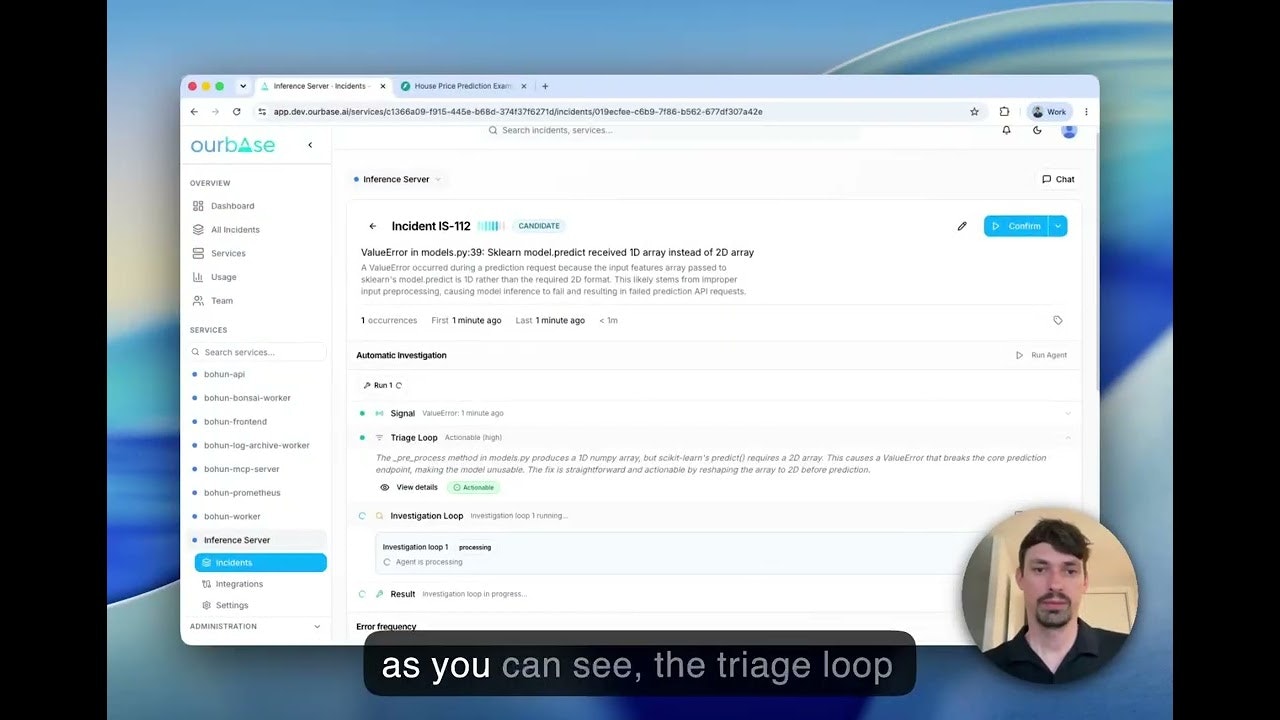Select bohun-frontend service

click(x=235, y=422)
